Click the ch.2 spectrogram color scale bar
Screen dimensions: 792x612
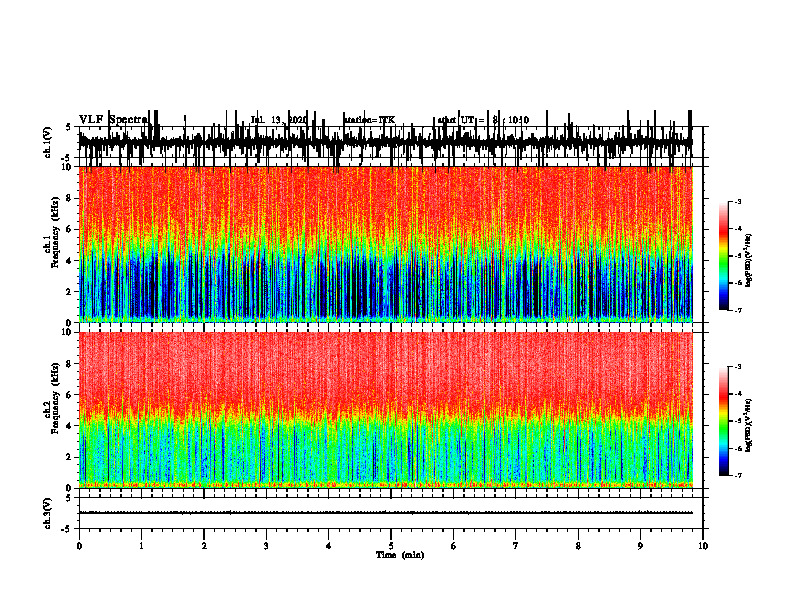724,421
